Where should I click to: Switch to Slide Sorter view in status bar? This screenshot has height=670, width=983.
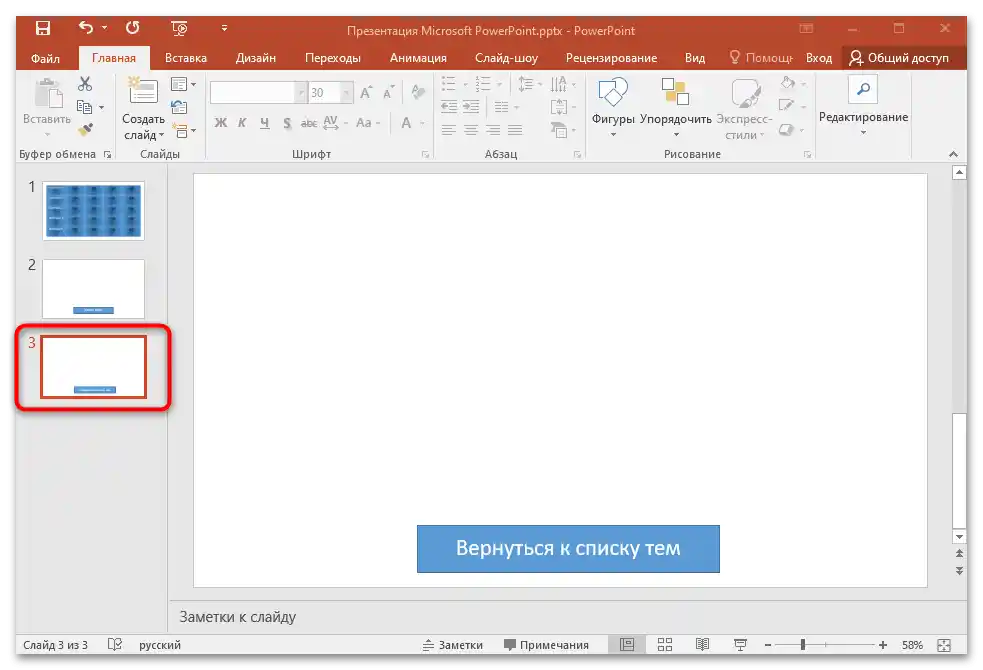(665, 644)
